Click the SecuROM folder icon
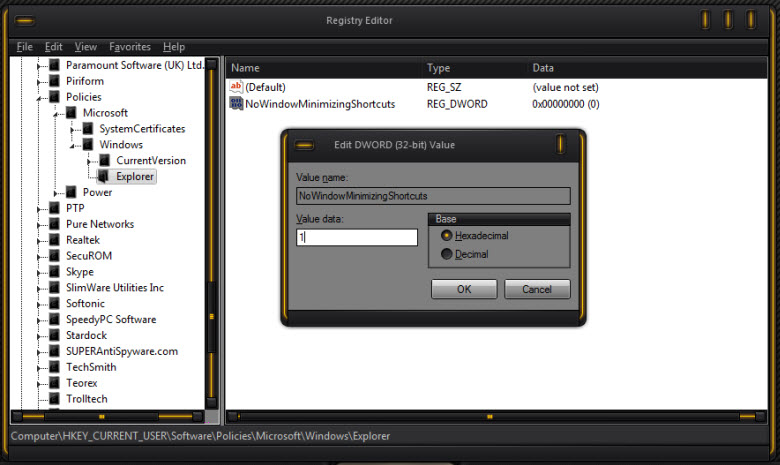The image size is (780, 465). click(x=55, y=256)
